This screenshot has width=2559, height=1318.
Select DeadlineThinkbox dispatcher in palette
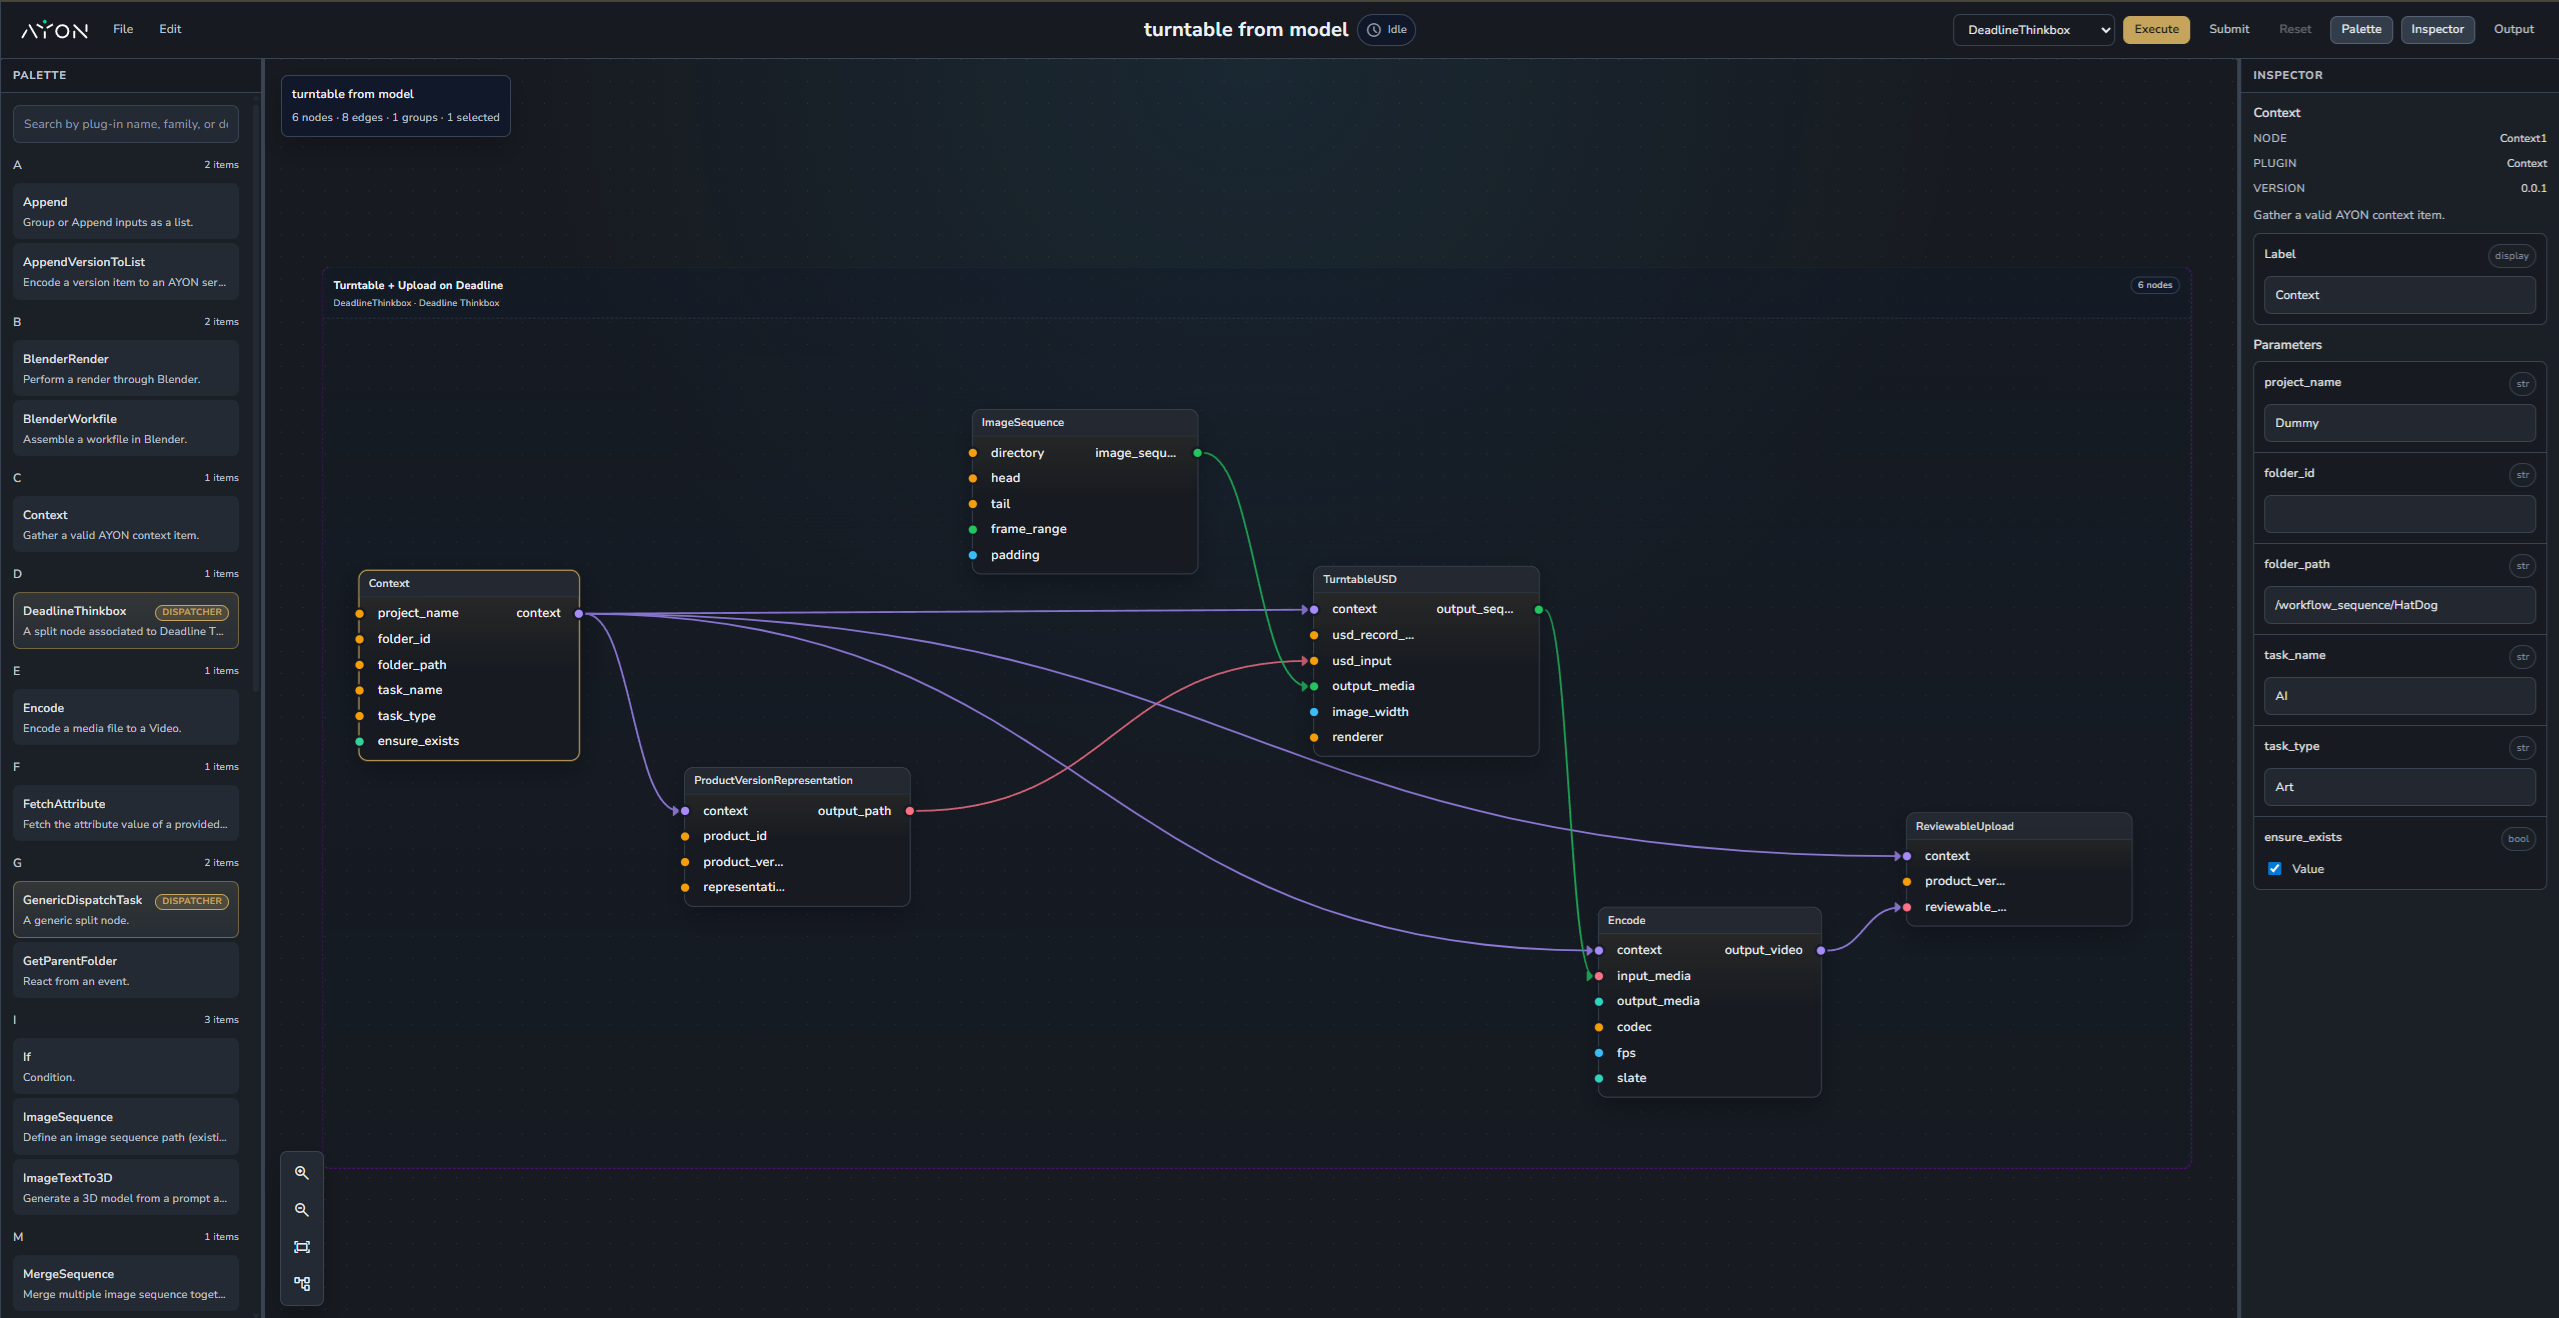(125, 621)
